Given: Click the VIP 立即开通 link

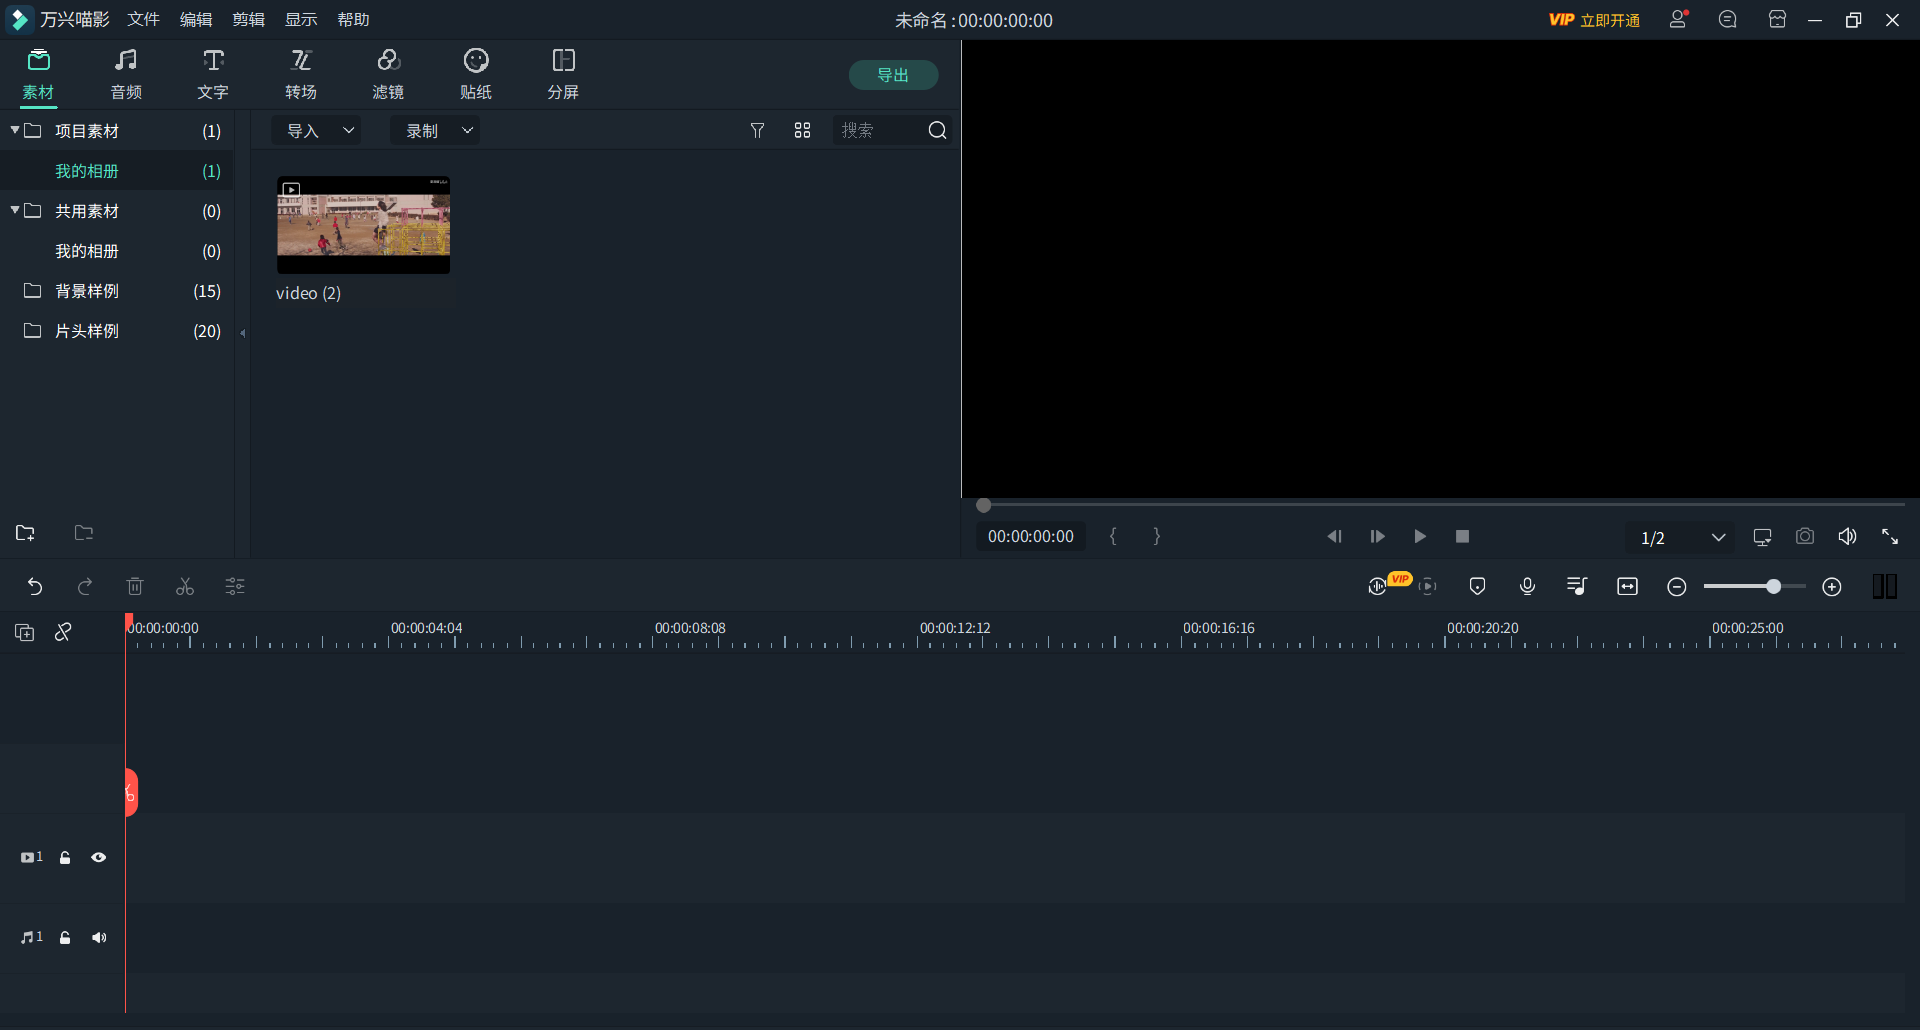Looking at the screenshot, I should coord(1594,20).
